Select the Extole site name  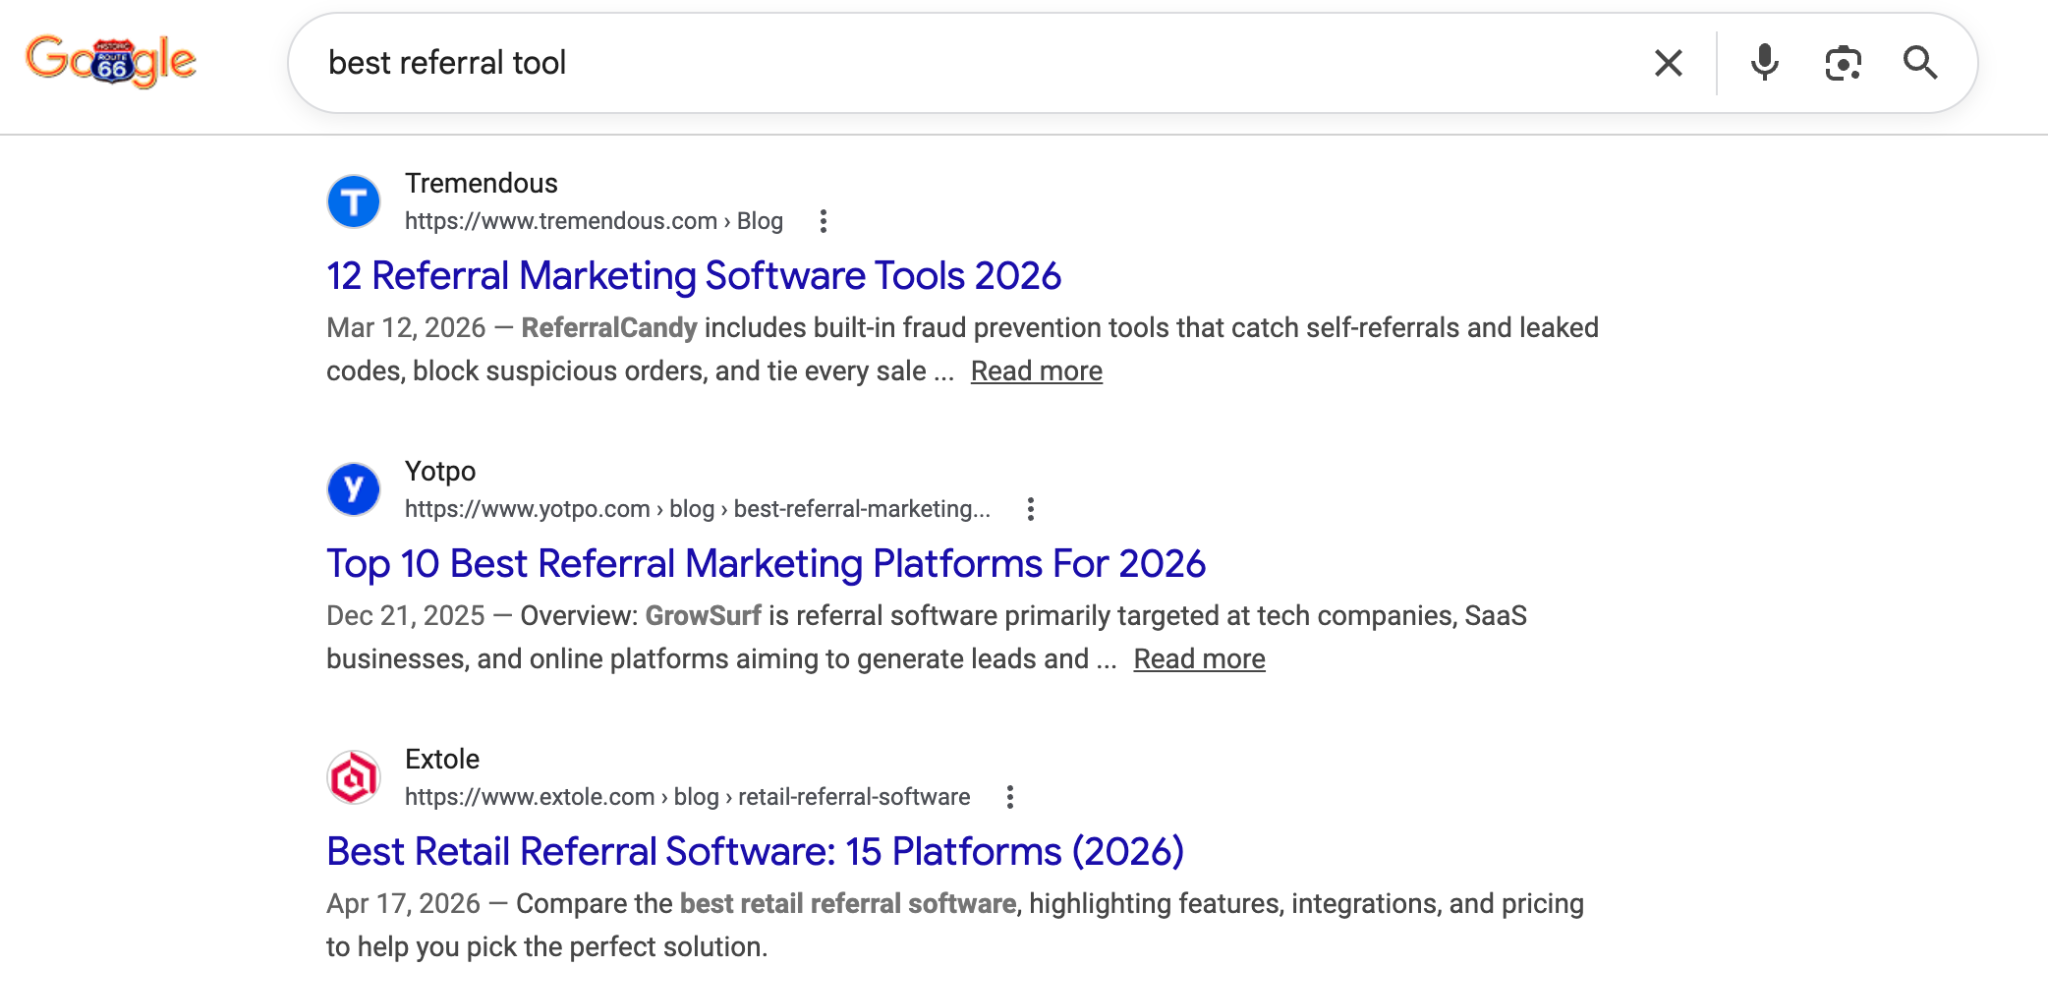pos(442,760)
